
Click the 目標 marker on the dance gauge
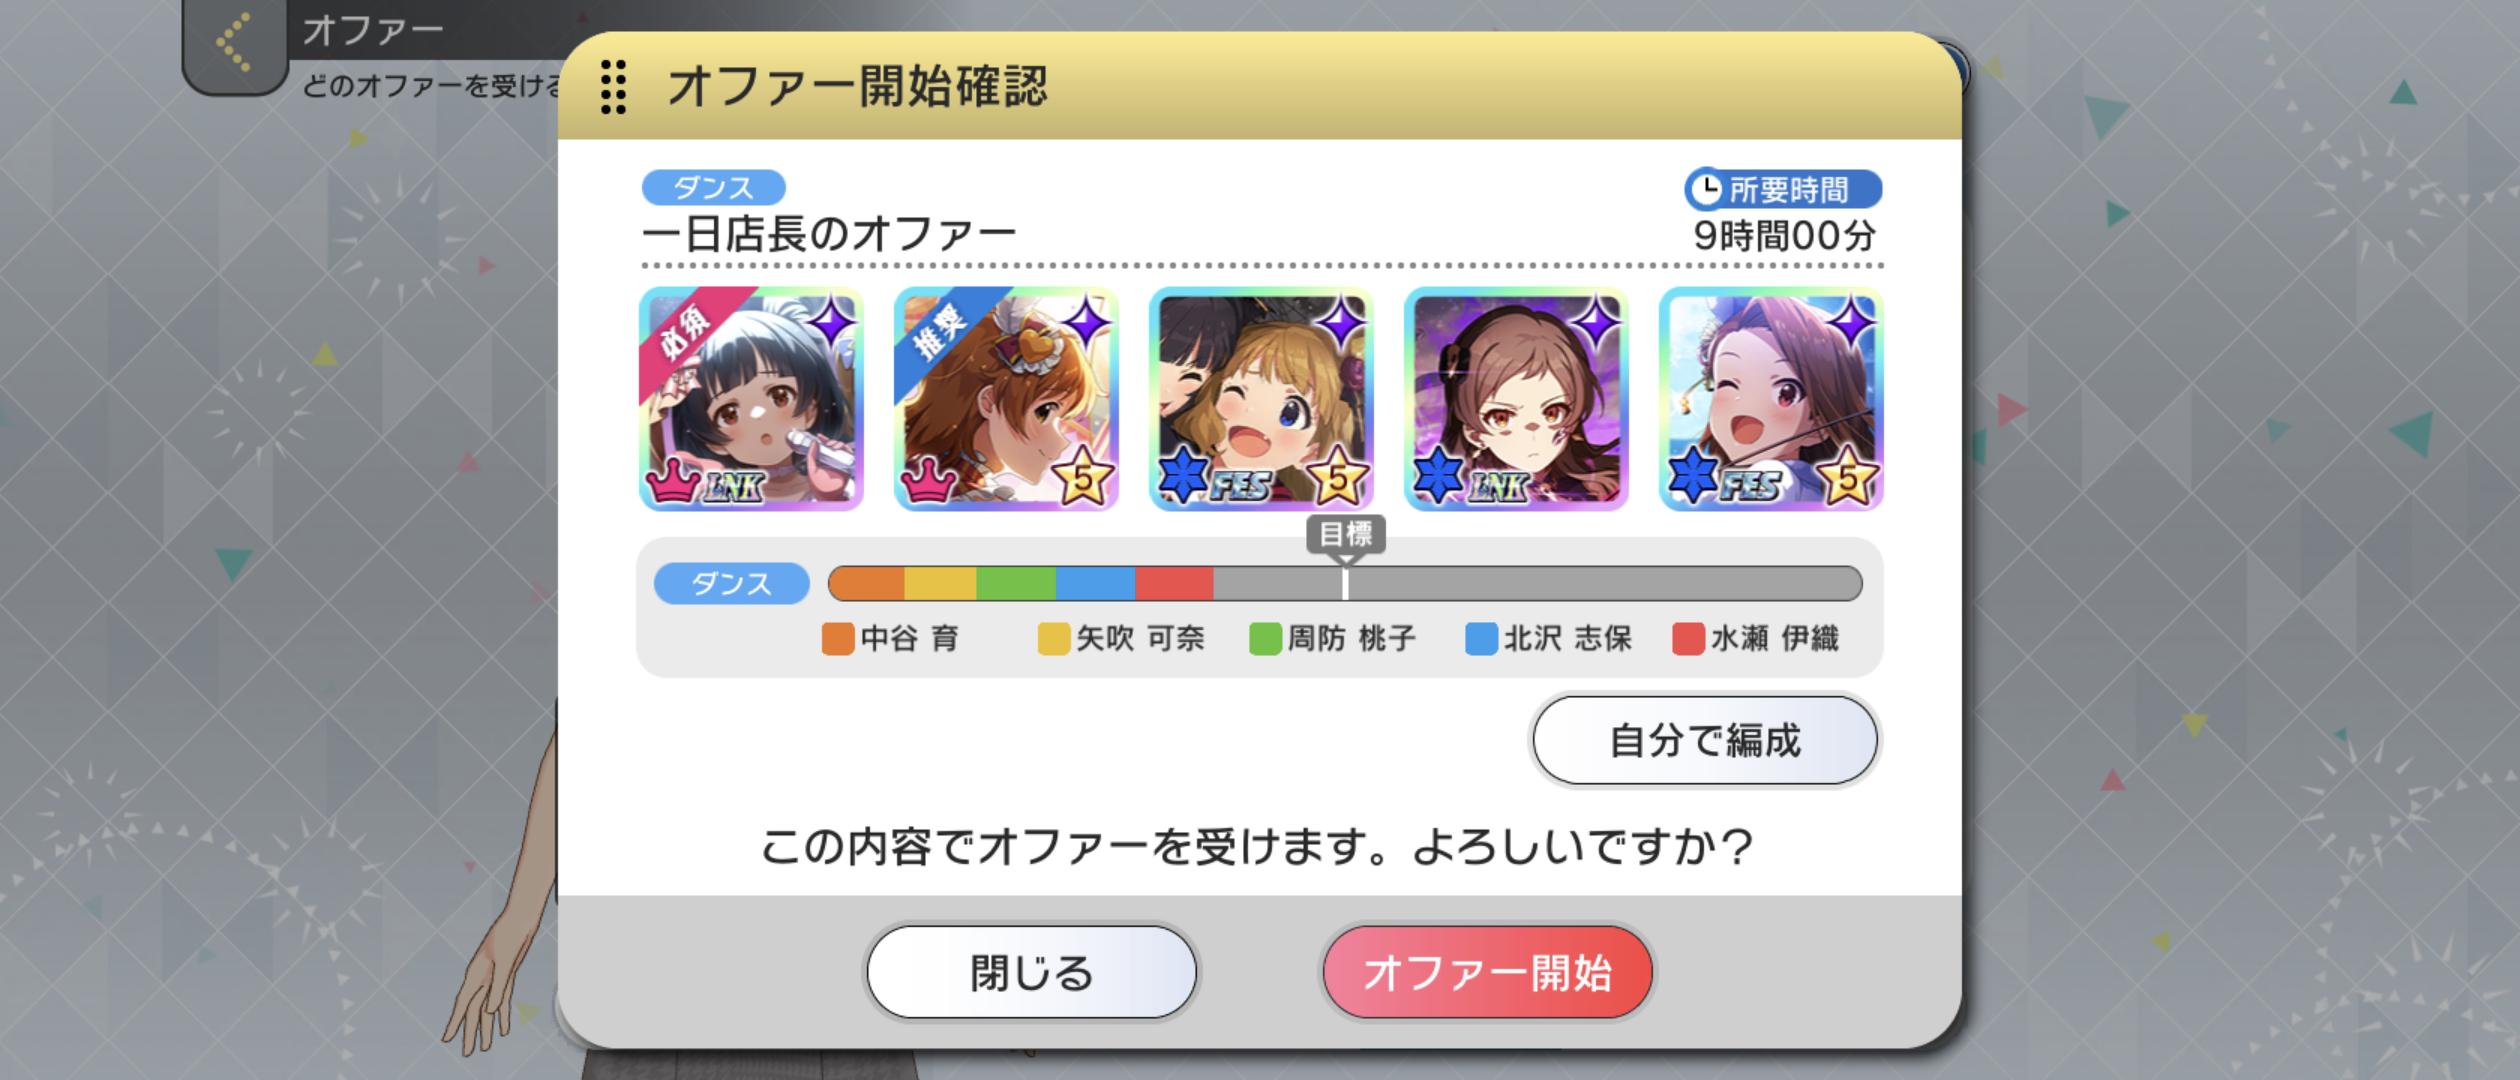click(x=1346, y=534)
